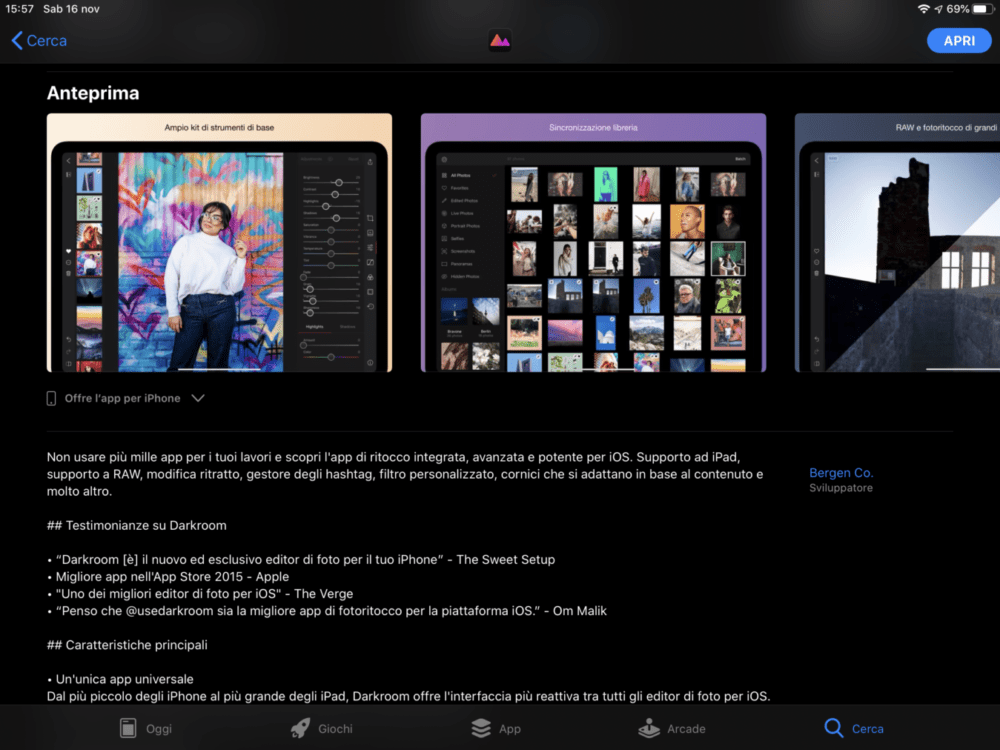Switch to the Giochi tab
1000x750 pixels.
pyautogui.click(x=321, y=728)
